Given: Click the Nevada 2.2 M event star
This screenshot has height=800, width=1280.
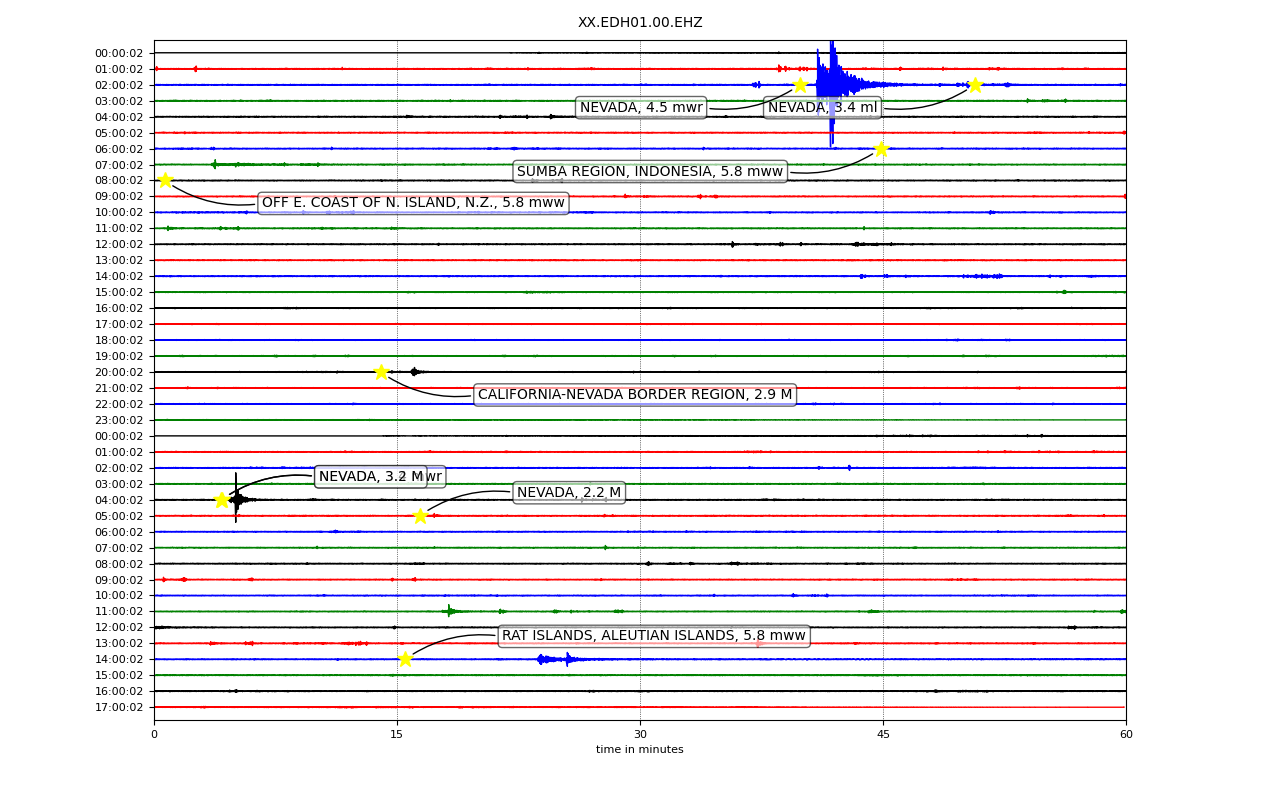Looking at the screenshot, I should coord(420,516).
